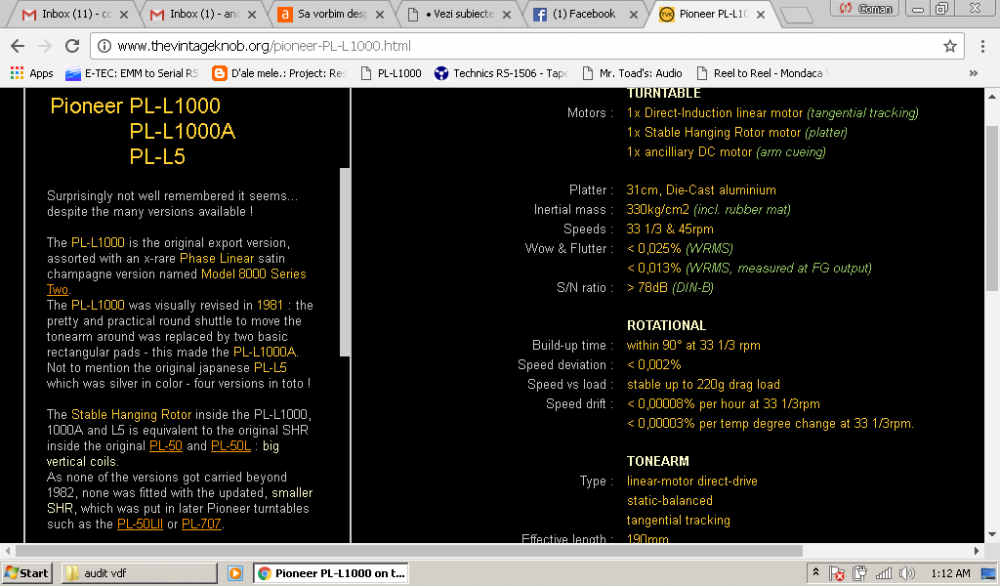Switch to the Inbox (11) Gmail tab
Screen dimensions: 1000x586
click(73, 14)
